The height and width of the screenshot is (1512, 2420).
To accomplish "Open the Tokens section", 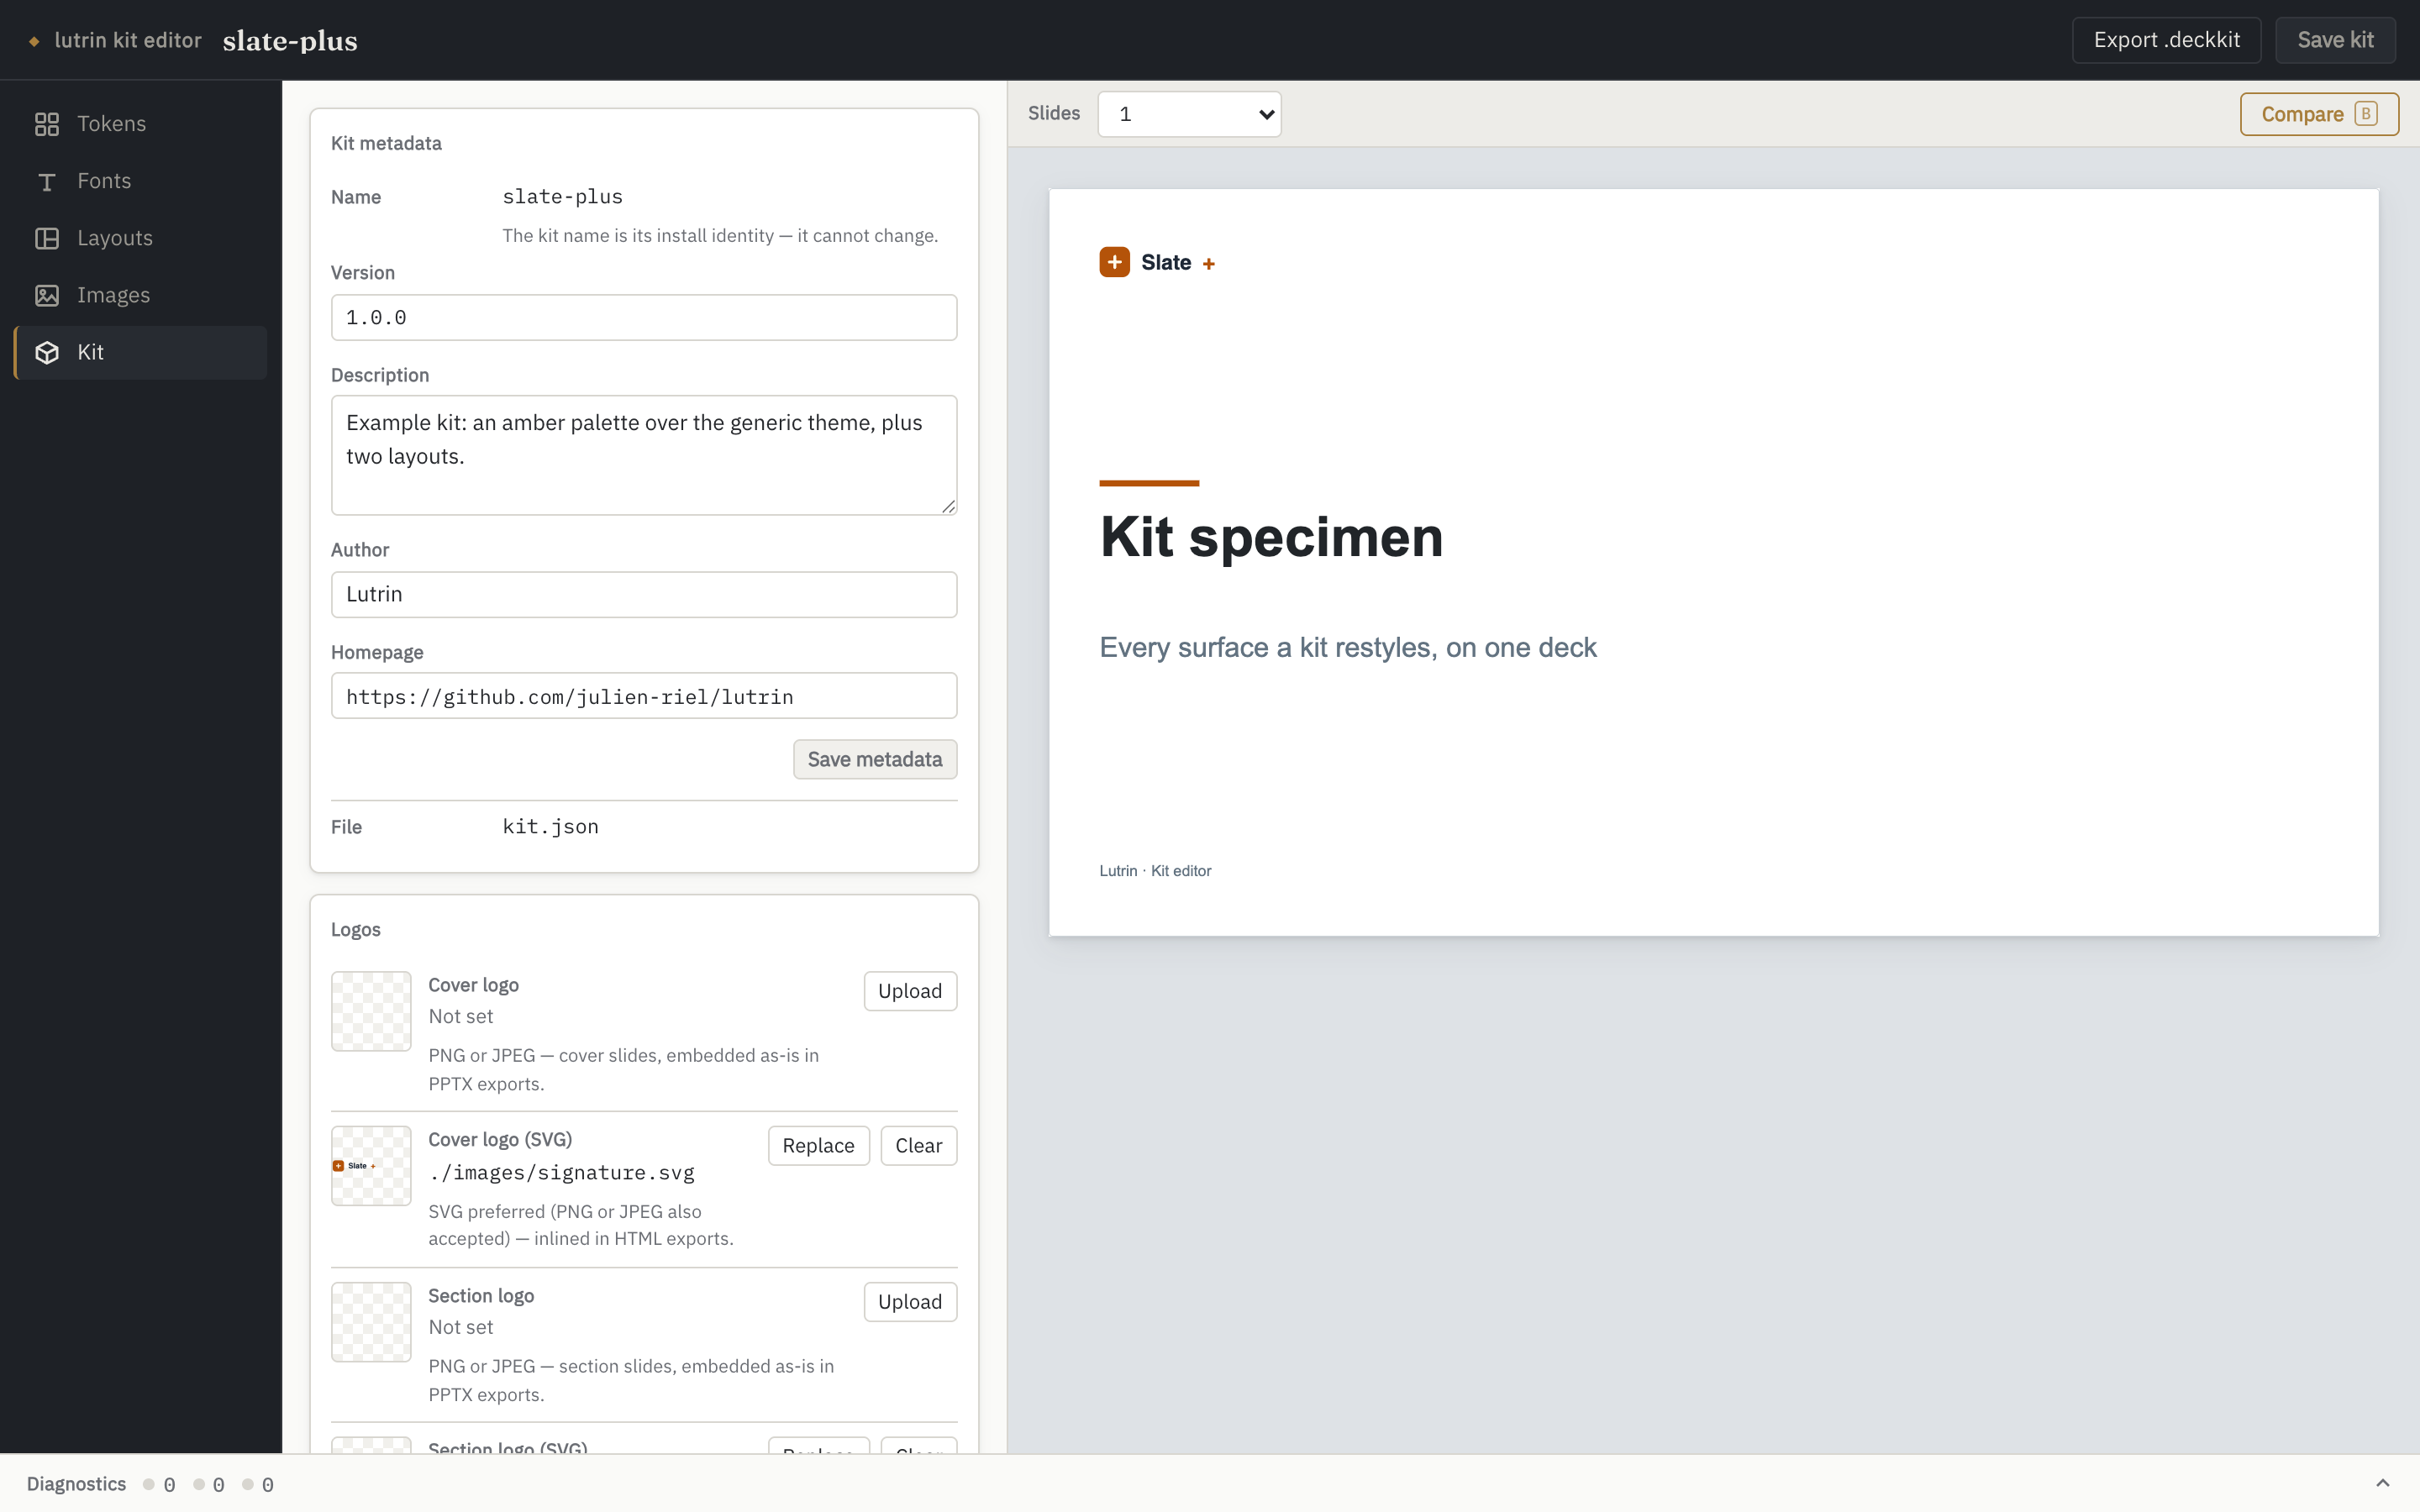I will pos(141,124).
